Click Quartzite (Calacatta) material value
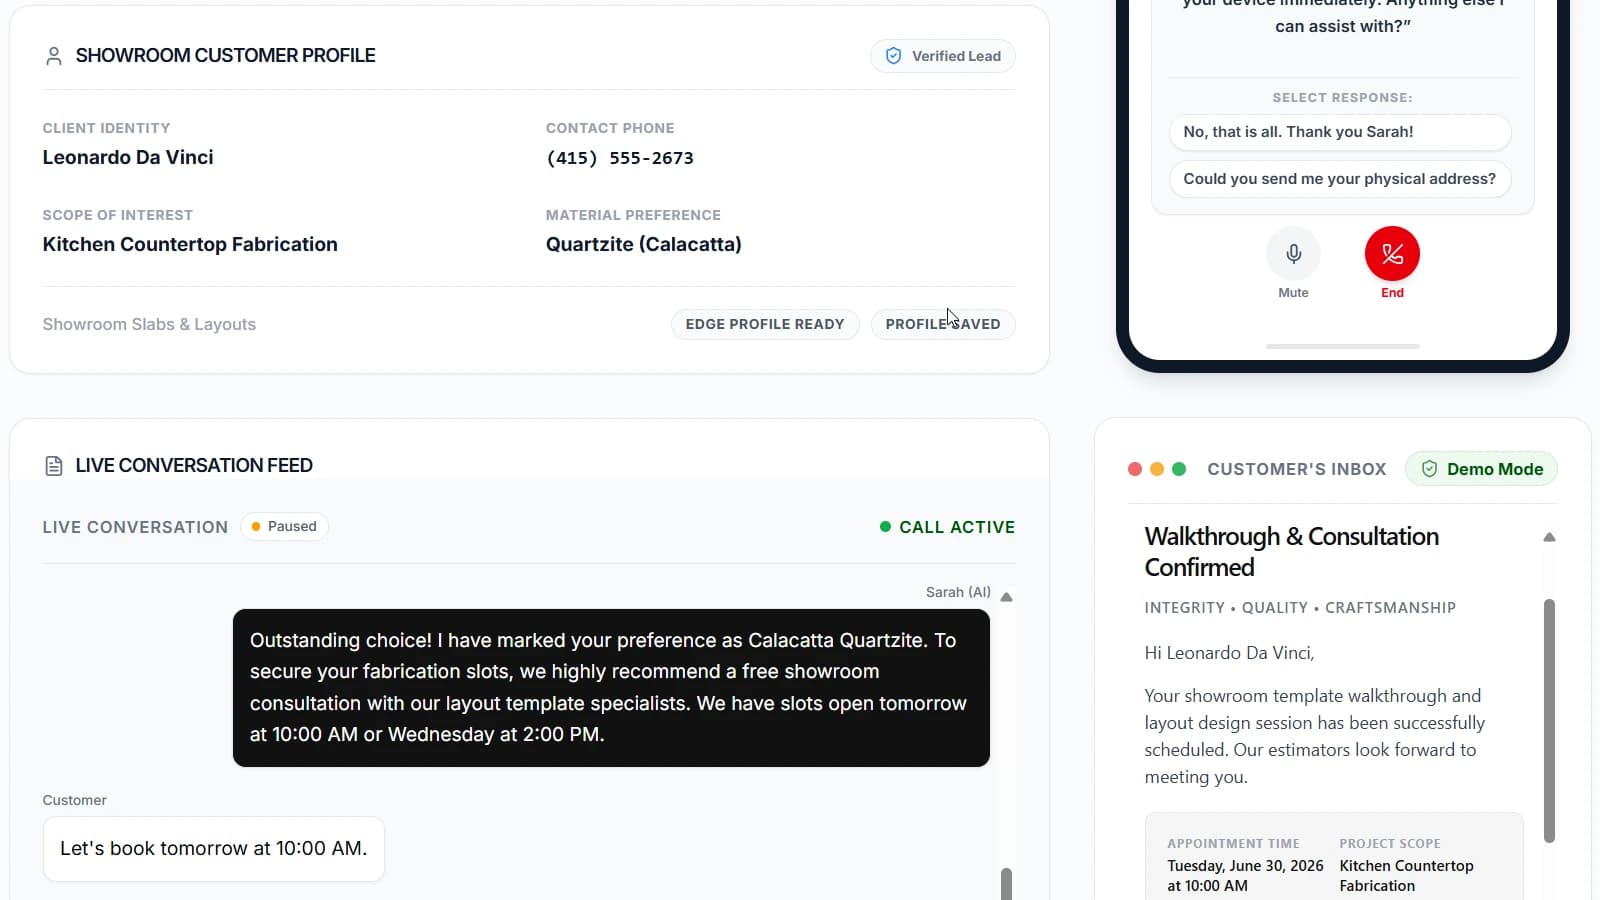Viewport: 1600px width, 900px height. tap(644, 244)
